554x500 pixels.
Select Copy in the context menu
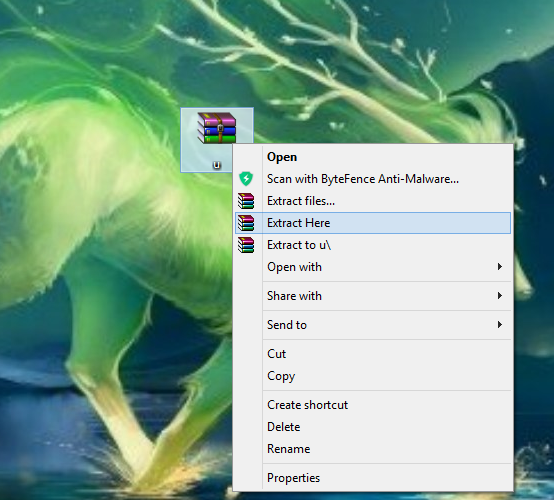pos(373,376)
